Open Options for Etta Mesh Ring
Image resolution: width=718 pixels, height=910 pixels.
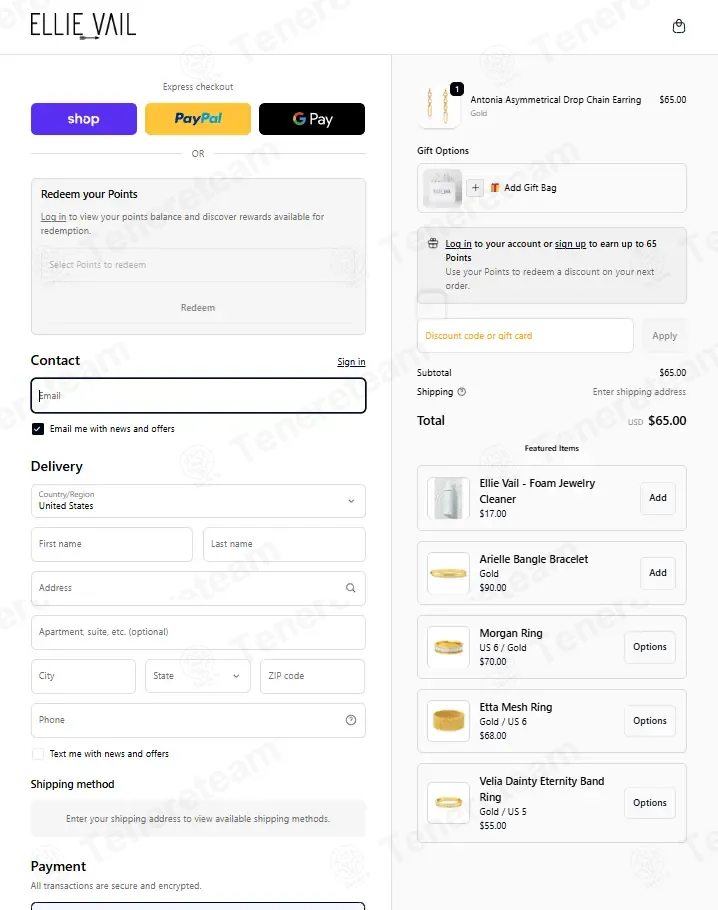pos(650,721)
